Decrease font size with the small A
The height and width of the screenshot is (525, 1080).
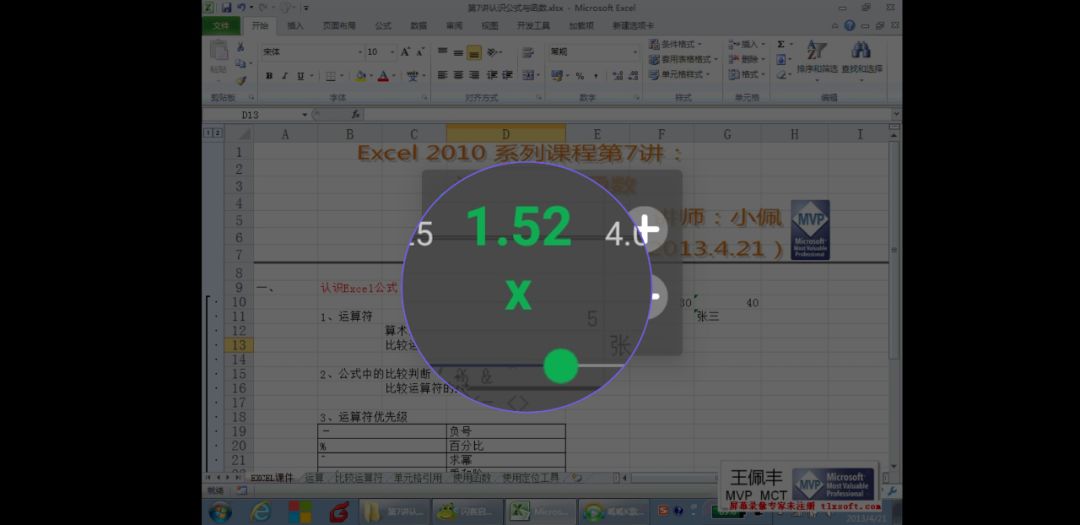pyautogui.click(x=420, y=52)
